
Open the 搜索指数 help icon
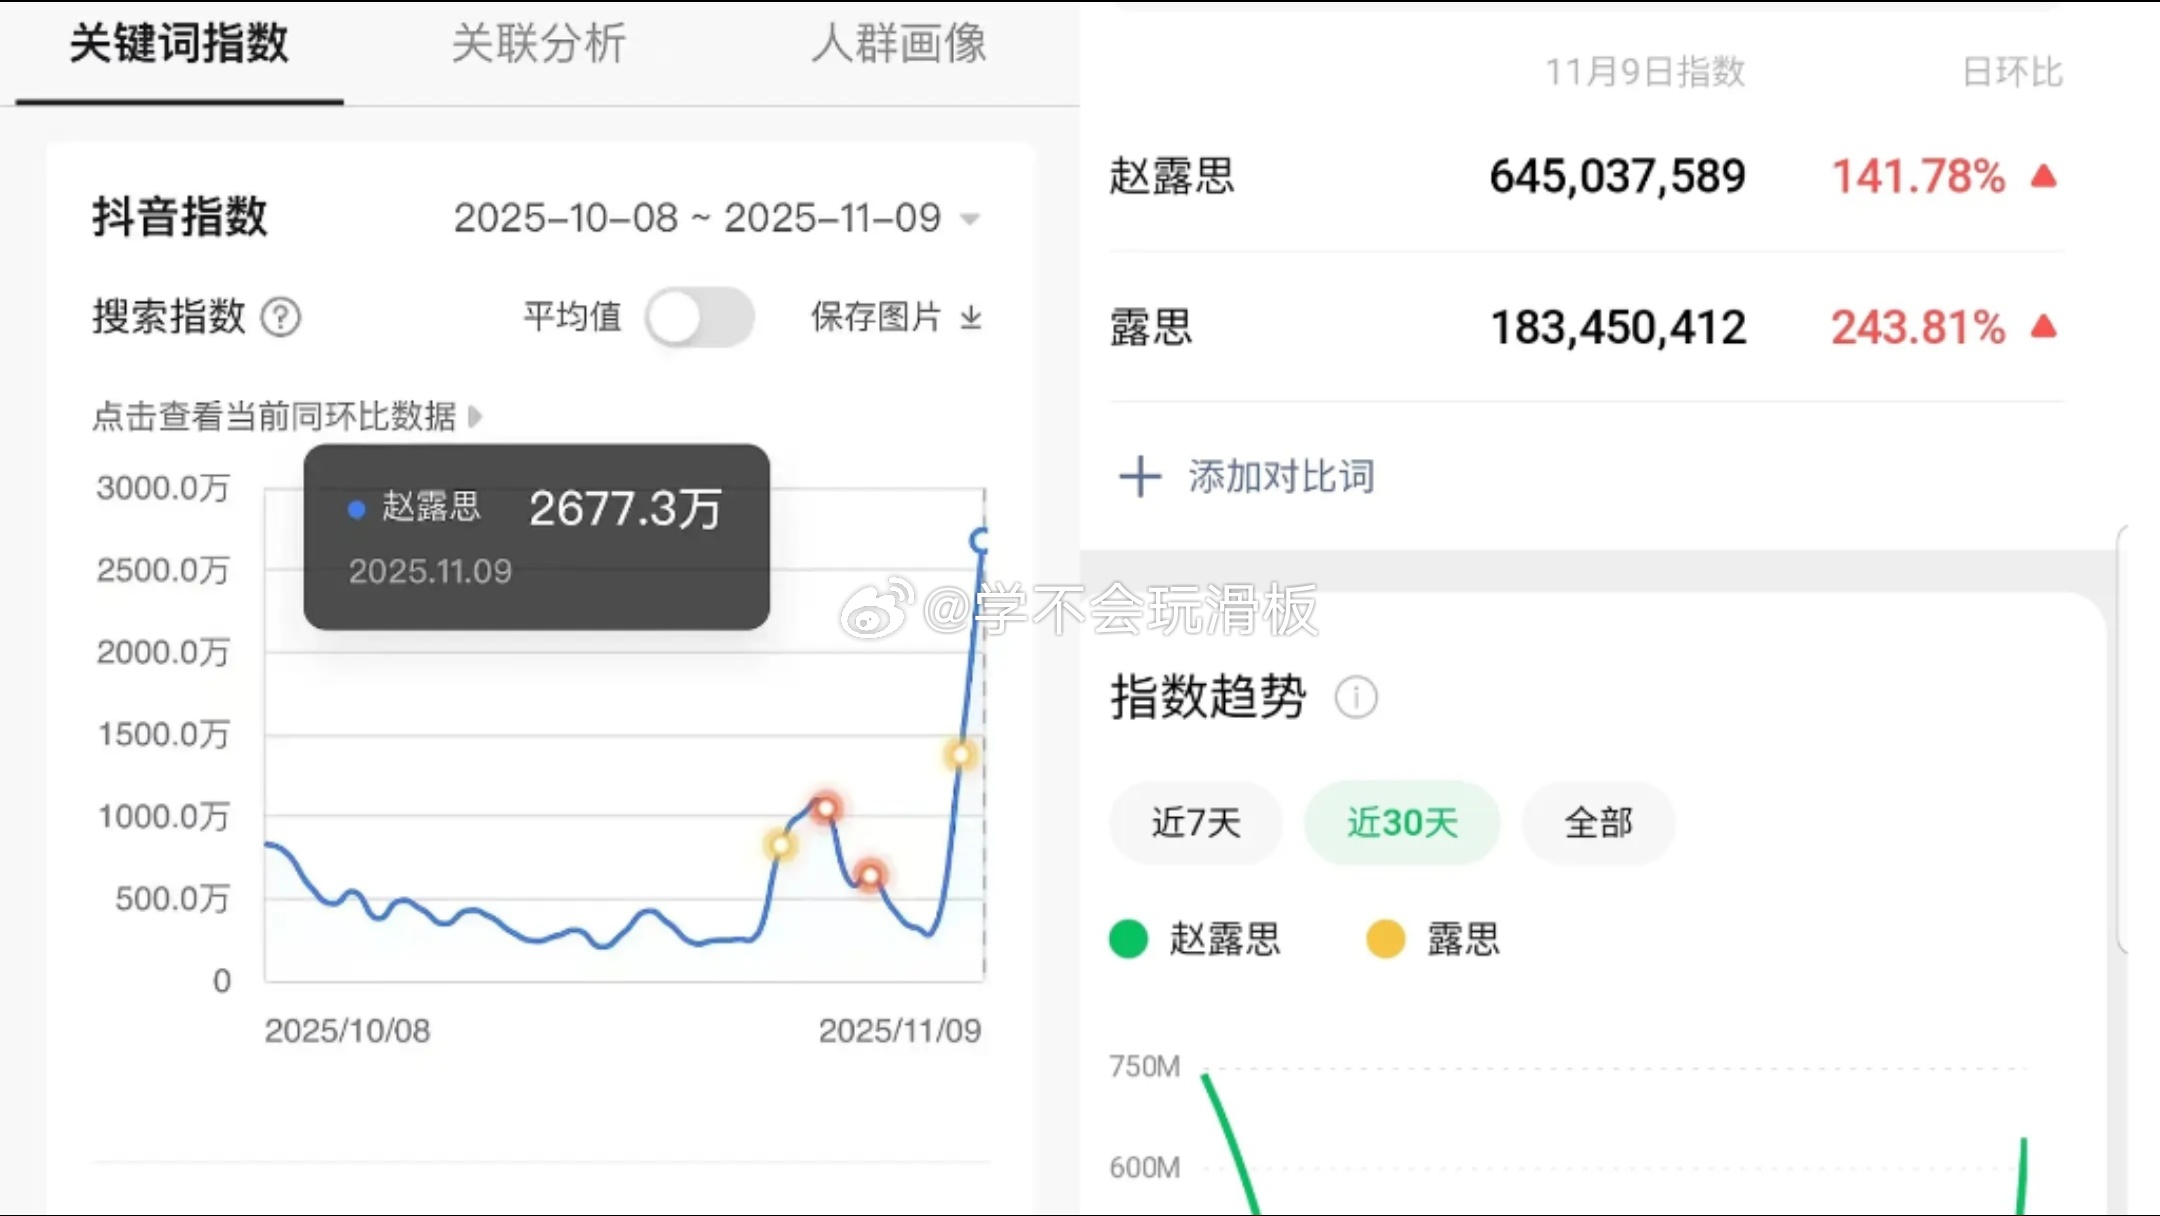[x=281, y=318]
